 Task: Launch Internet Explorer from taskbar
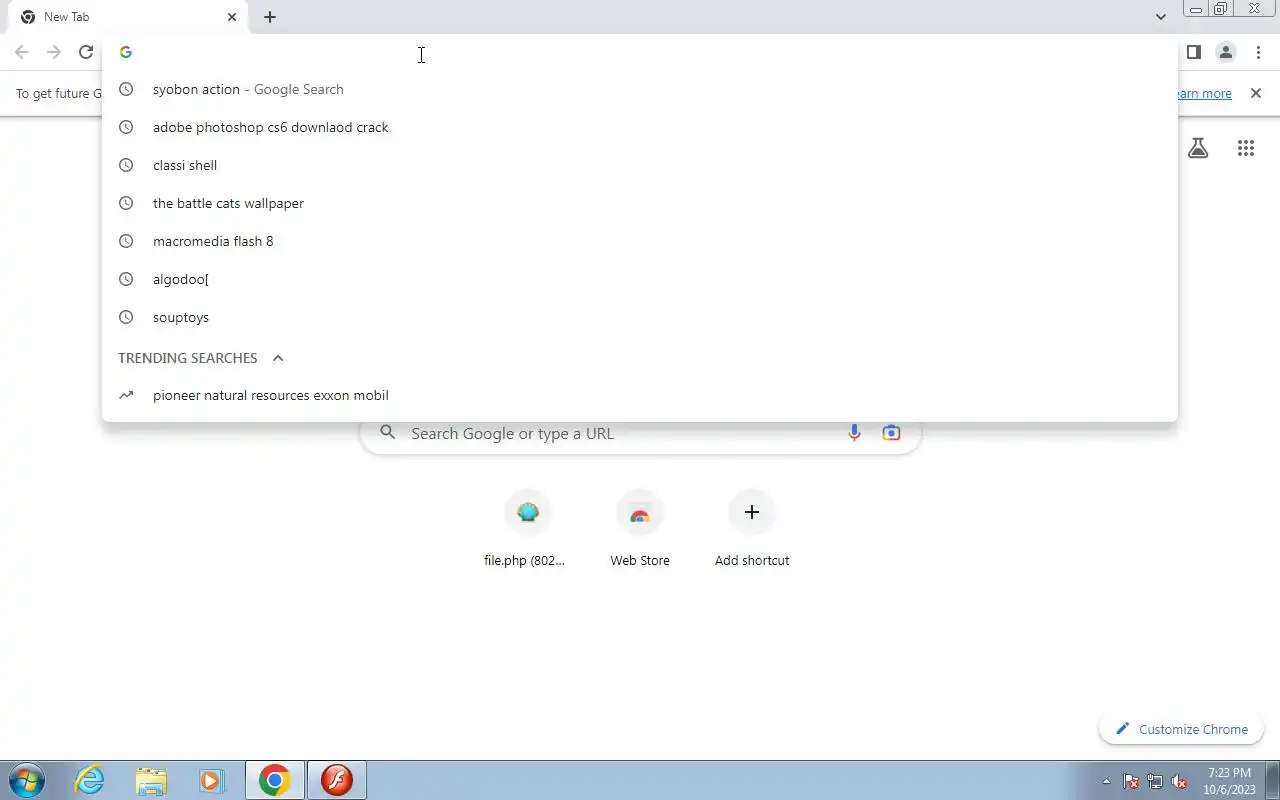[90, 780]
